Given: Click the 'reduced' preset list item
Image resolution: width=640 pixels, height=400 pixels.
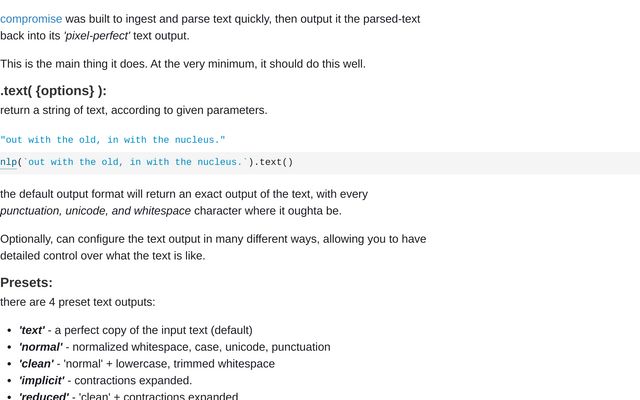Looking at the screenshot, I should [x=128, y=396].
